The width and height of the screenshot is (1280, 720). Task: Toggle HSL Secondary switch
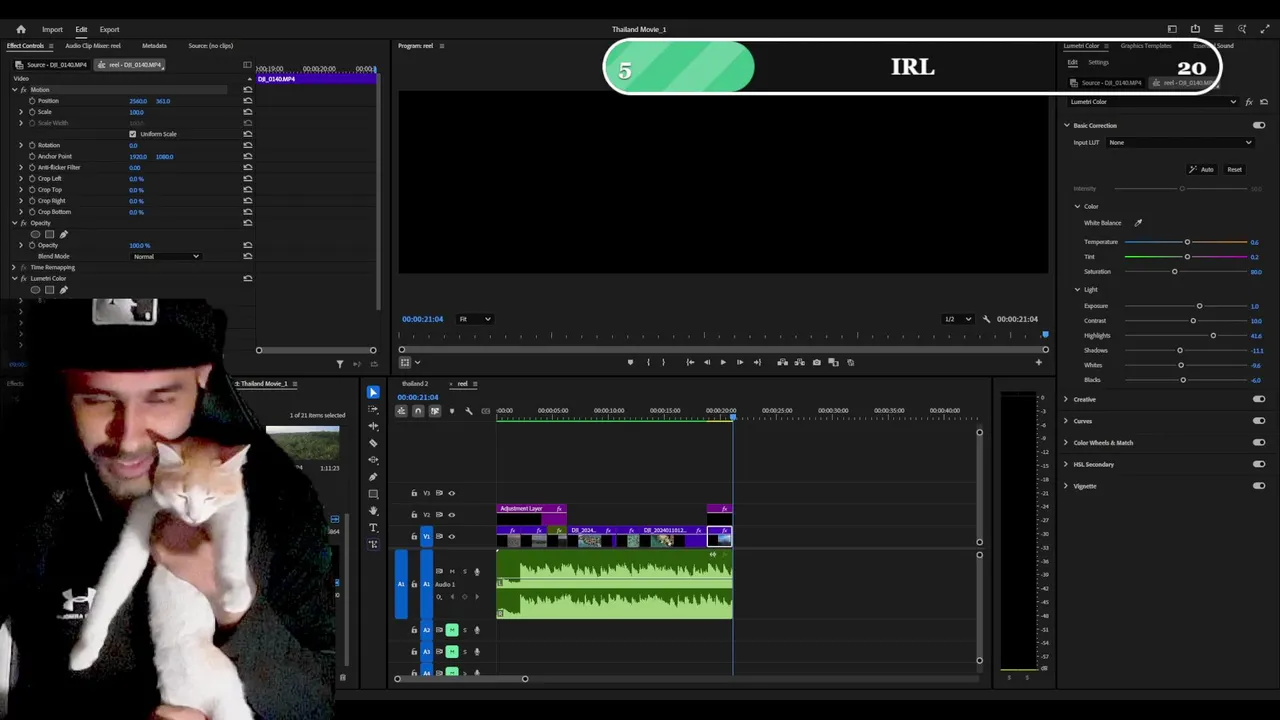coord(1259,464)
